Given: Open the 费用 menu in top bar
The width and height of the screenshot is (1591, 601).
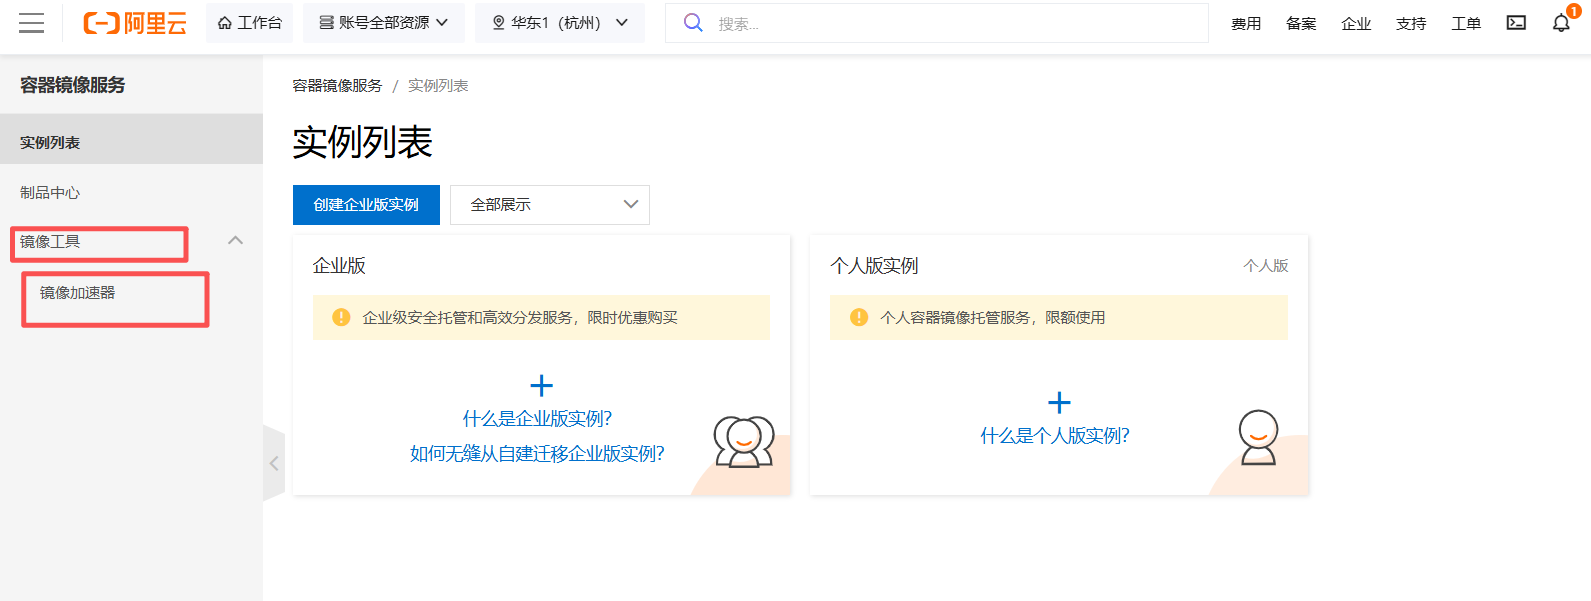Looking at the screenshot, I should [1246, 24].
